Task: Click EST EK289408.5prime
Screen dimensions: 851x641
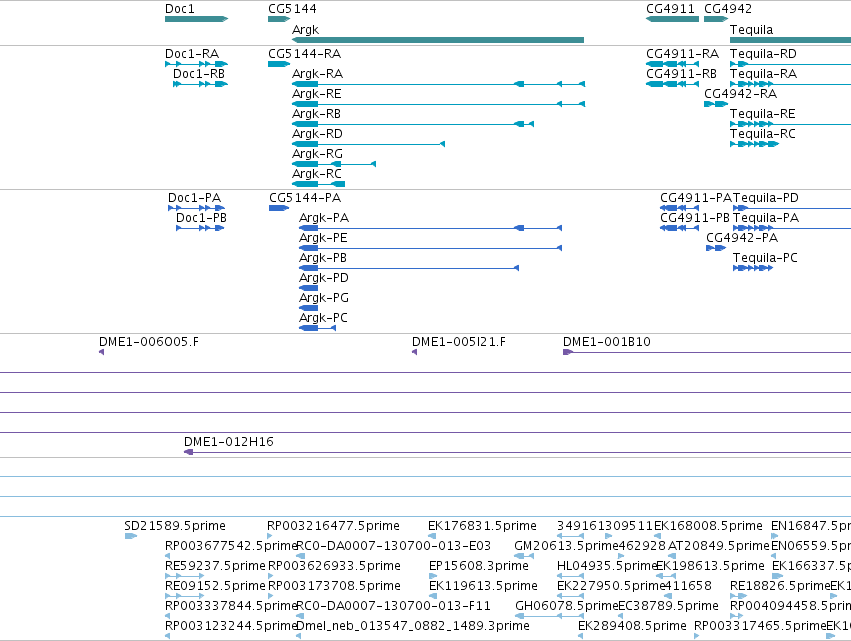Action: point(632,626)
